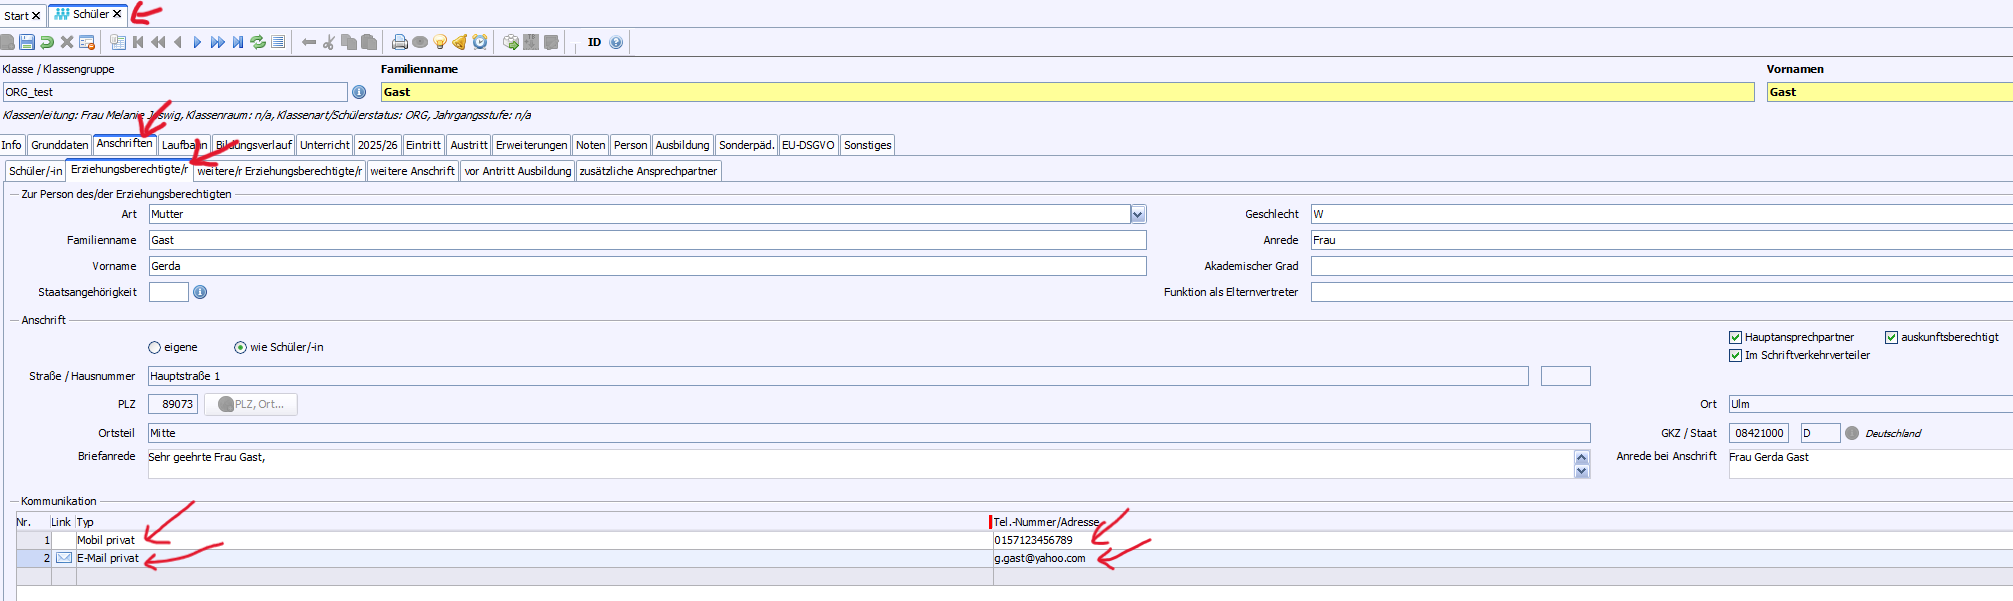The image size is (2013, 601).
Task: Click info icon beside Staatsangehörigkeit field
Action: [x=200, y=292]
